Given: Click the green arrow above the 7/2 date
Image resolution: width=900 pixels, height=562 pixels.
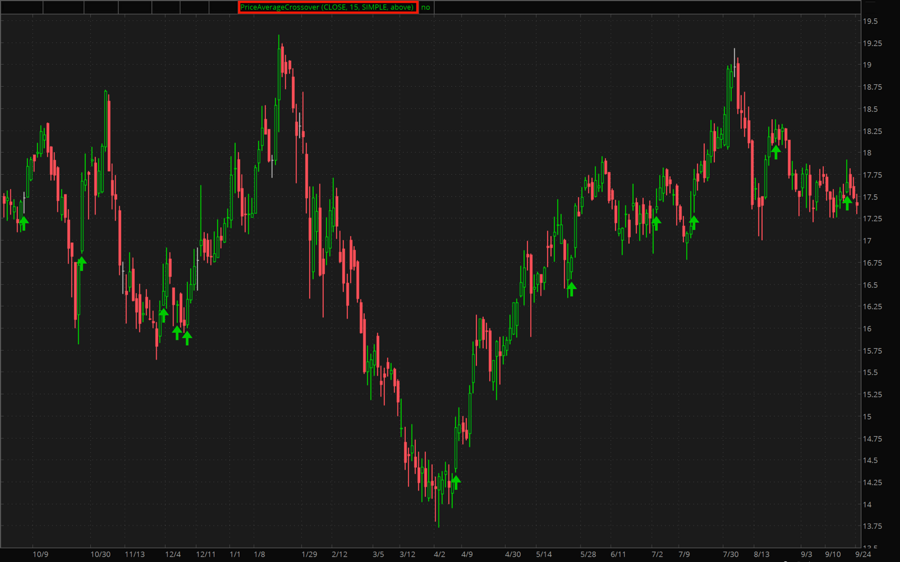Looking at the screenshot, I should pyautogui.click(x=656, y=223).
